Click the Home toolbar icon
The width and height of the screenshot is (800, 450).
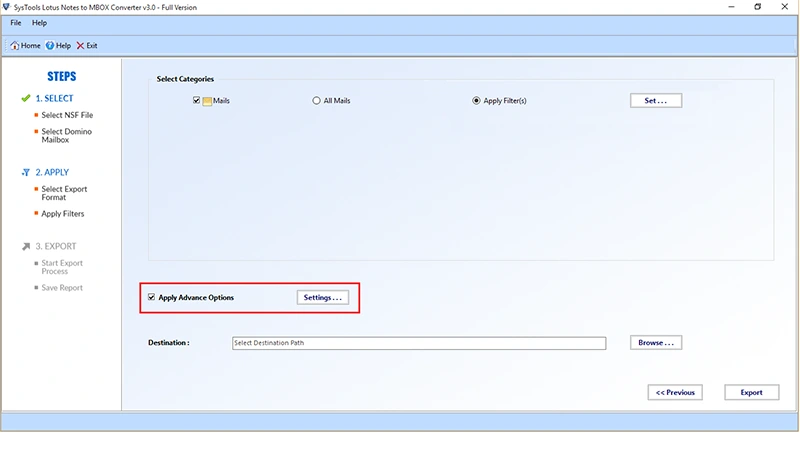[x=15, y=45]
